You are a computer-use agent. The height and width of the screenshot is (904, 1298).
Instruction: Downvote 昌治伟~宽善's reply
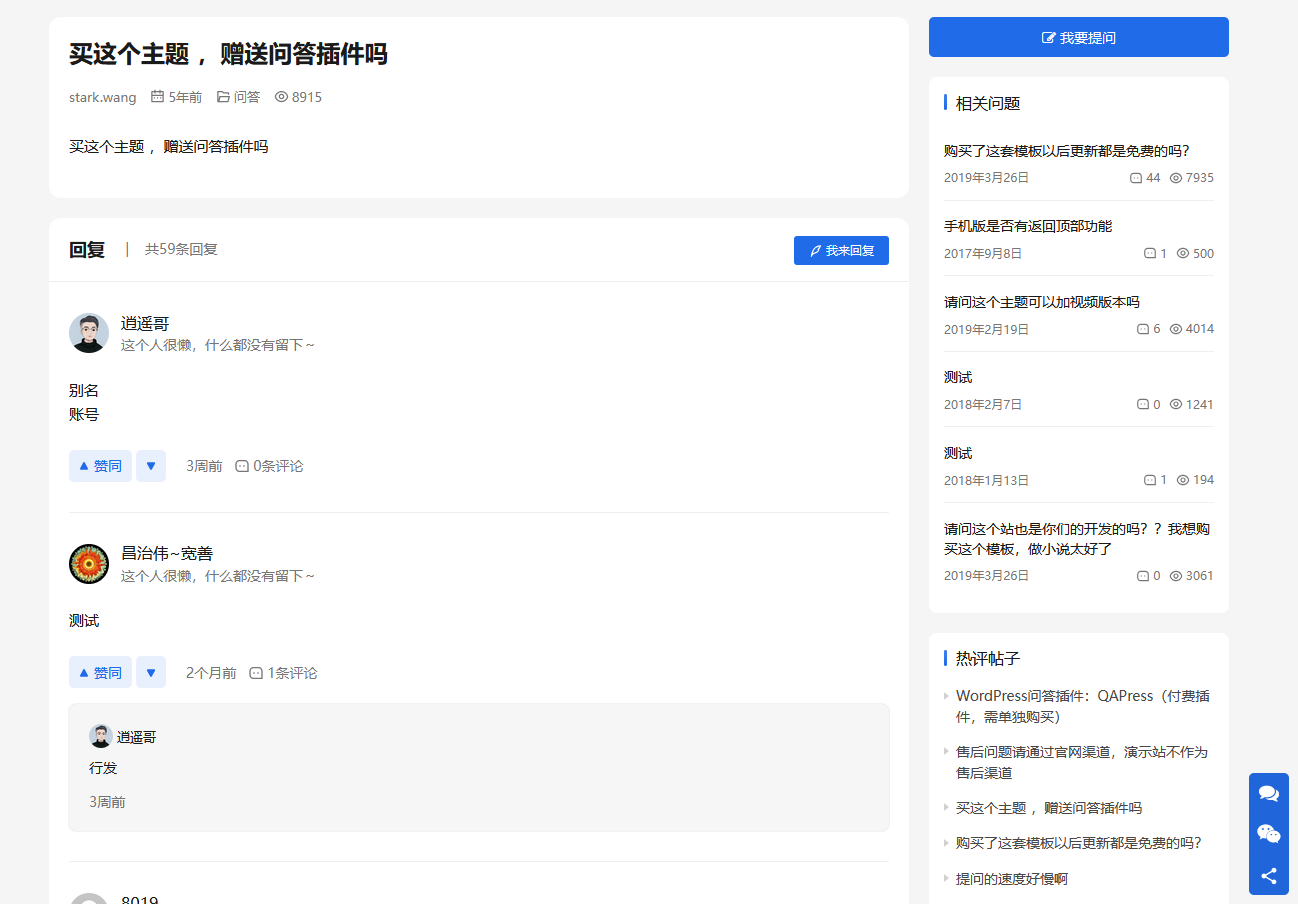click(x=151, y=673)
